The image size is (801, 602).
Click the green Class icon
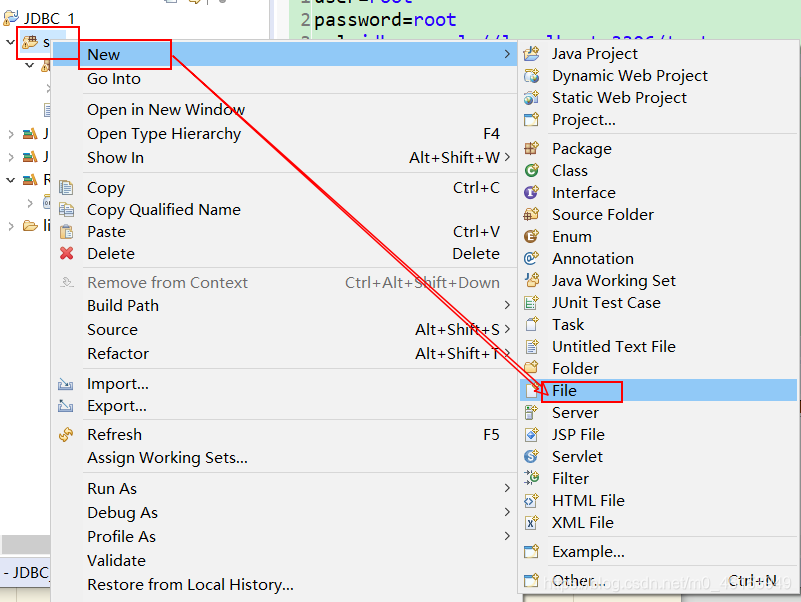coord(531,170)
